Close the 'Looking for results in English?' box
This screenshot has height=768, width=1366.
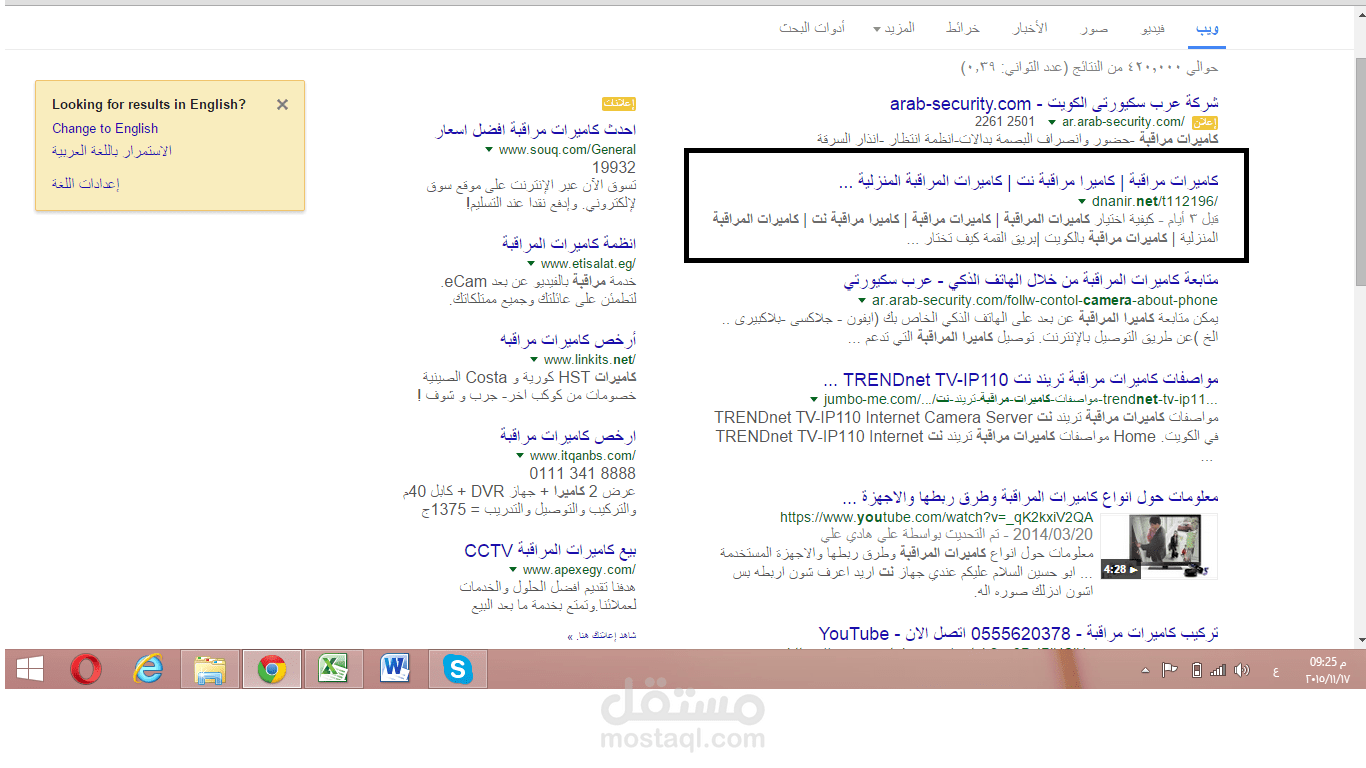(x=282, y=104)
